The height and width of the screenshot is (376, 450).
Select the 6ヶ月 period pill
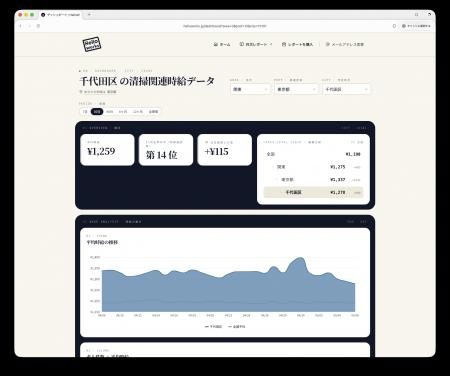pyautogui.click(x=123, y=112)
